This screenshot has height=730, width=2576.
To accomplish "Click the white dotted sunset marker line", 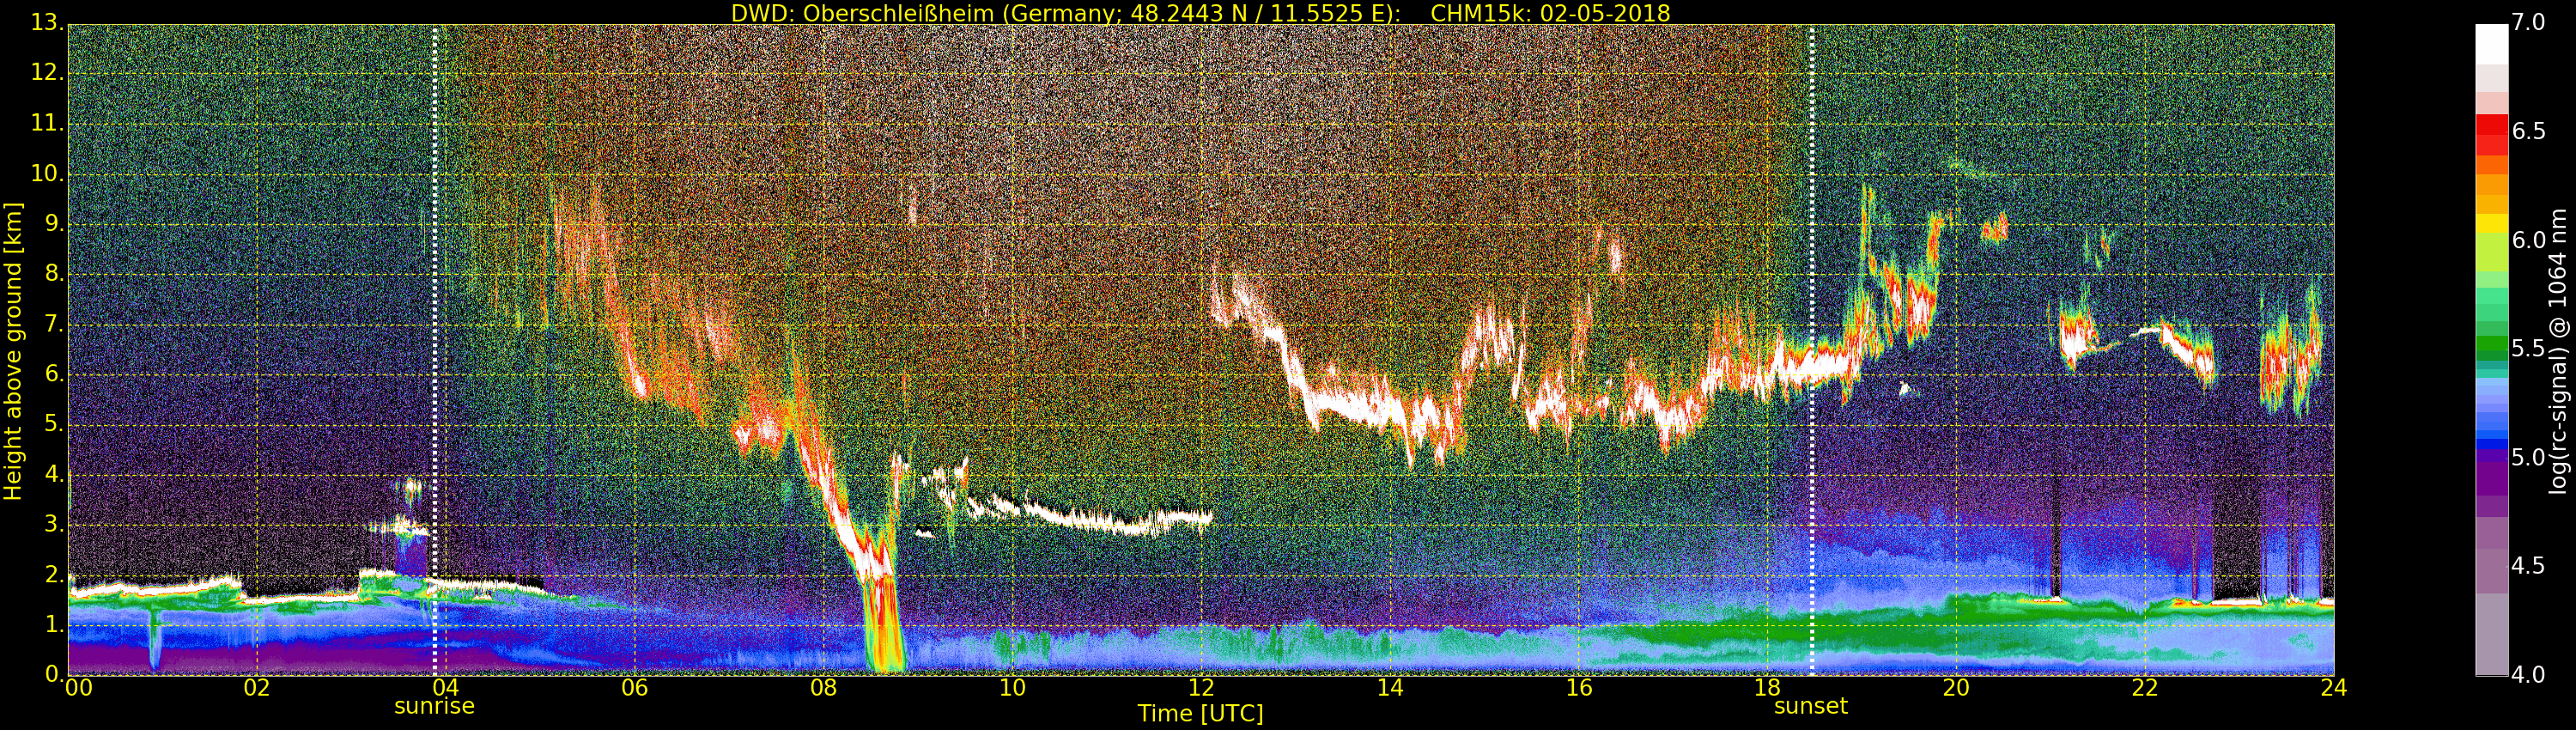I will point(1811,350).
